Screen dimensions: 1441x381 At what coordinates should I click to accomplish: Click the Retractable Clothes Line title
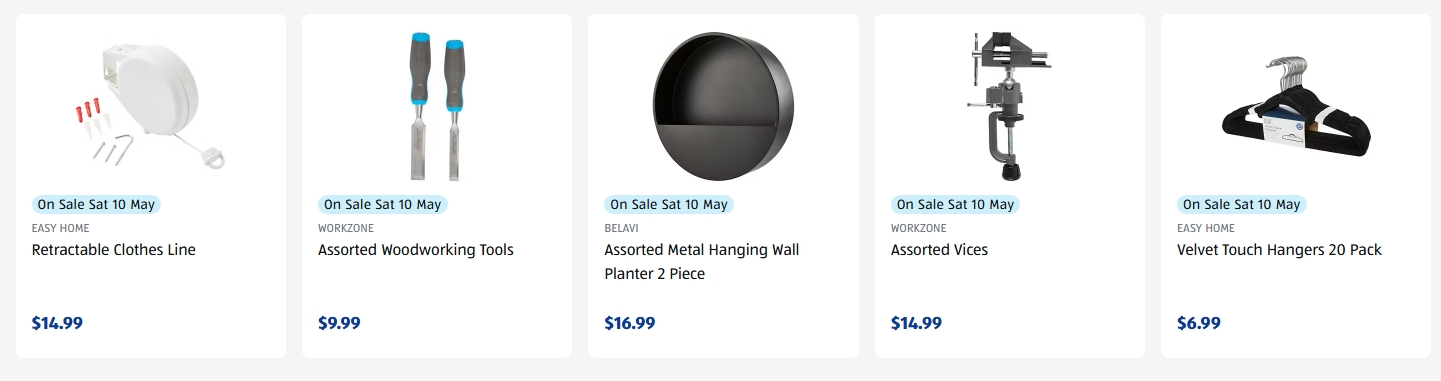pyautogui.click(x=114, y=250)
